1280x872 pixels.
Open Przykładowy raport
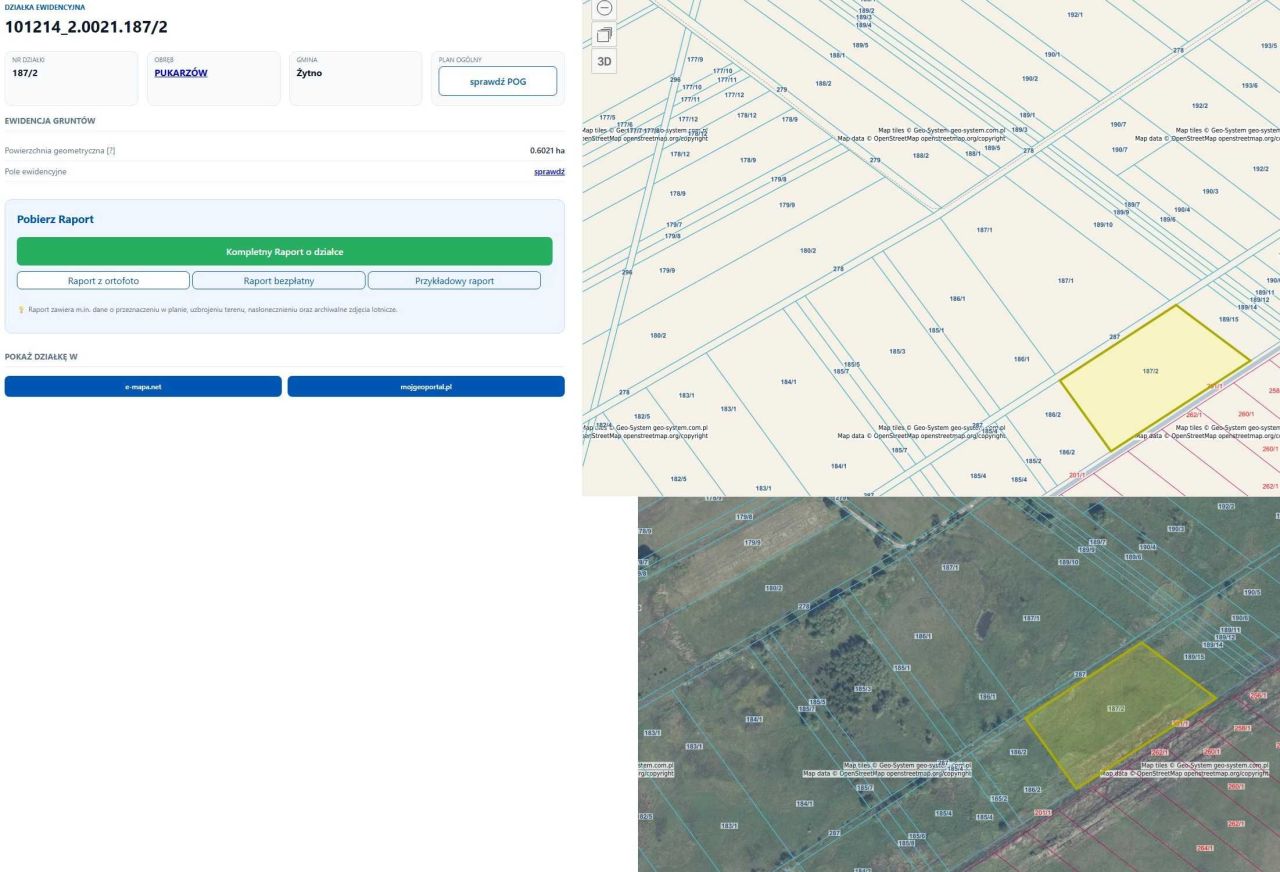point(454,281)
